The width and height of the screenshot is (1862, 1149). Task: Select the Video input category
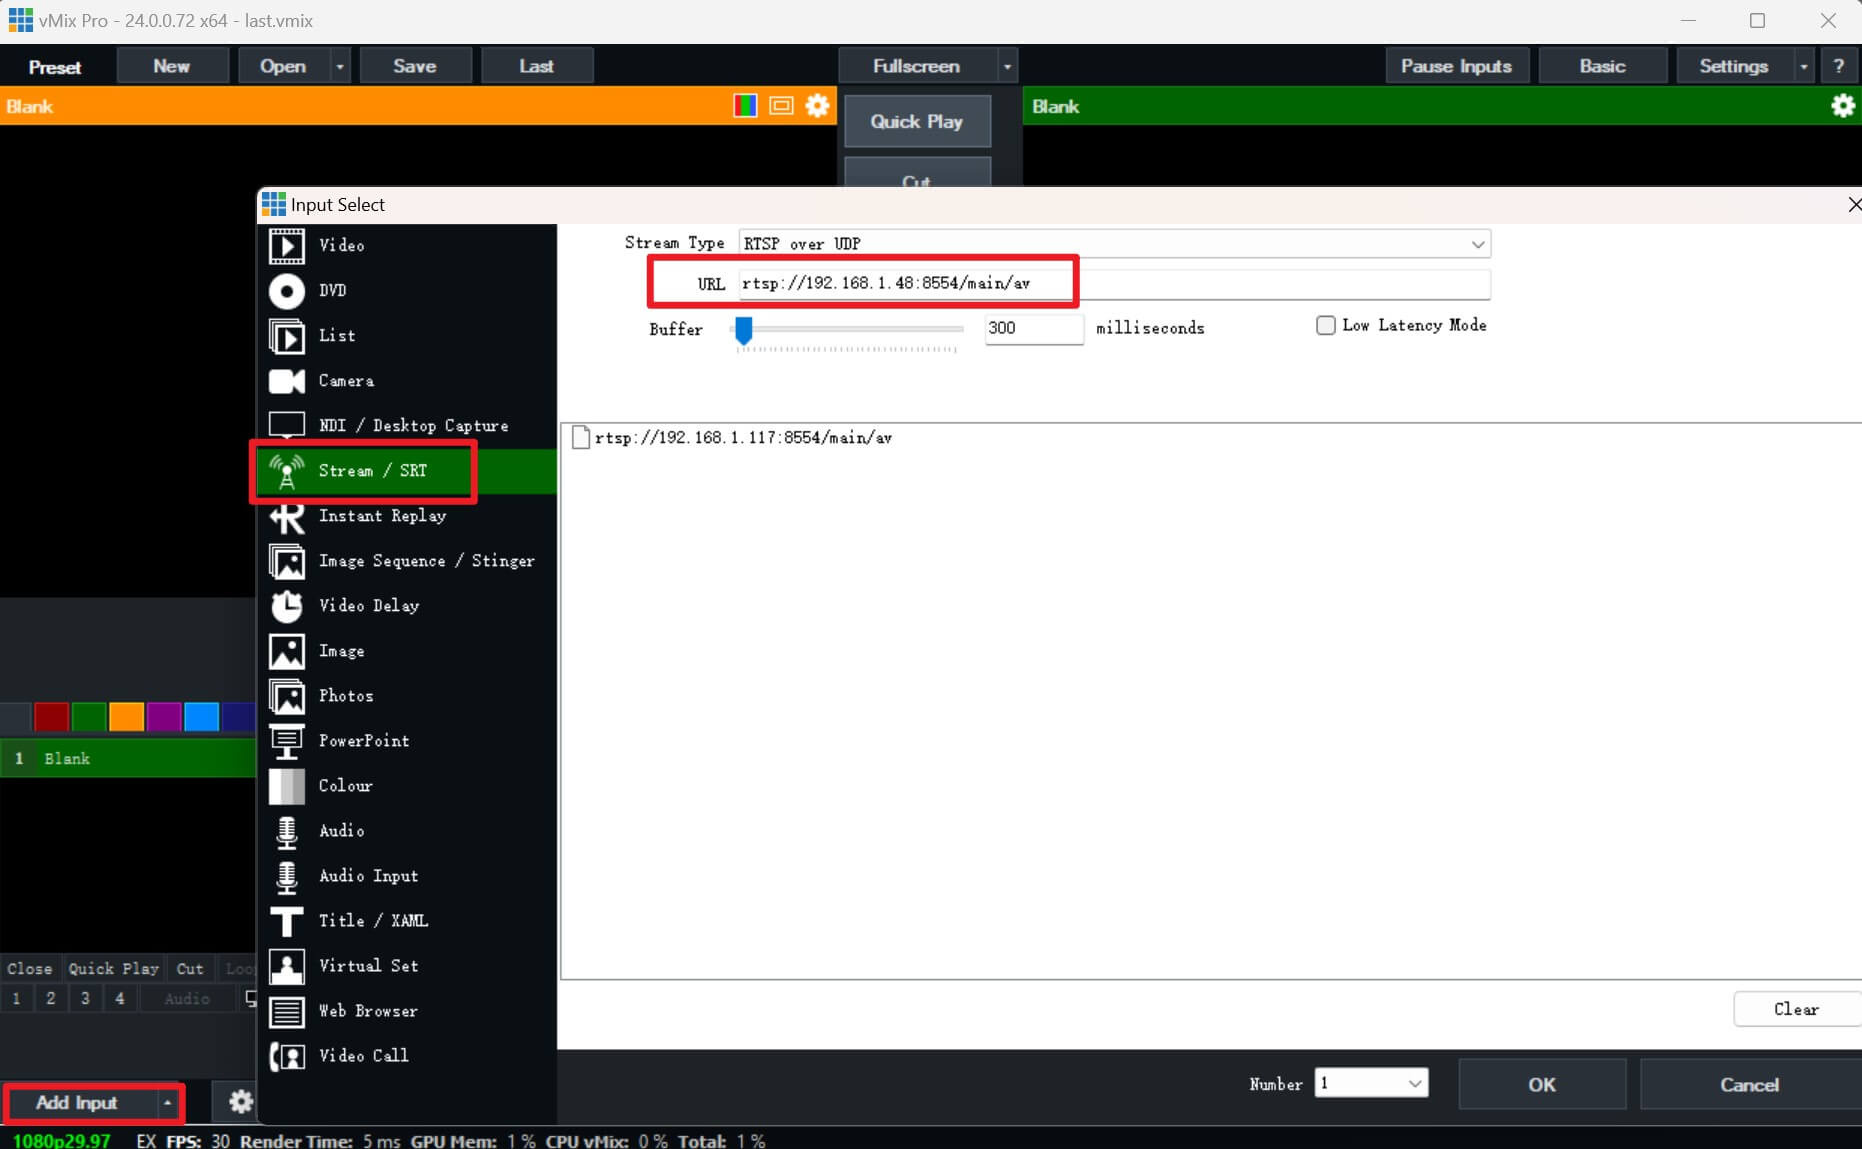pos(341,245)
